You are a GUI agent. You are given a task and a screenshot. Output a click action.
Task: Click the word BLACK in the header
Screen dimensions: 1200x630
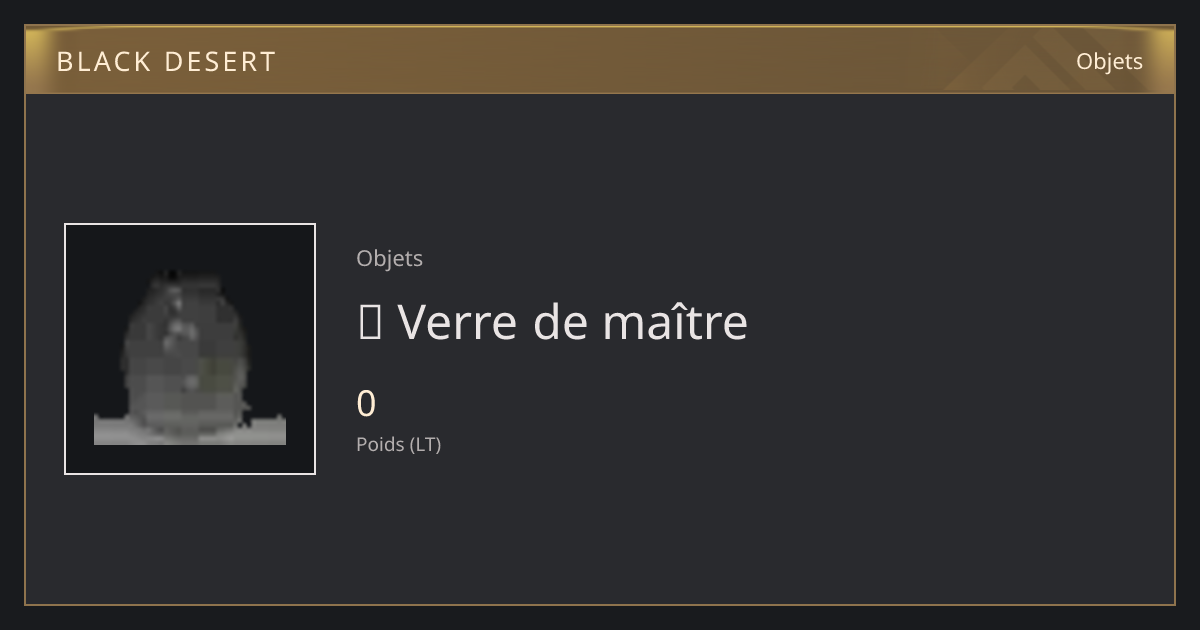[x=104, y=61]
